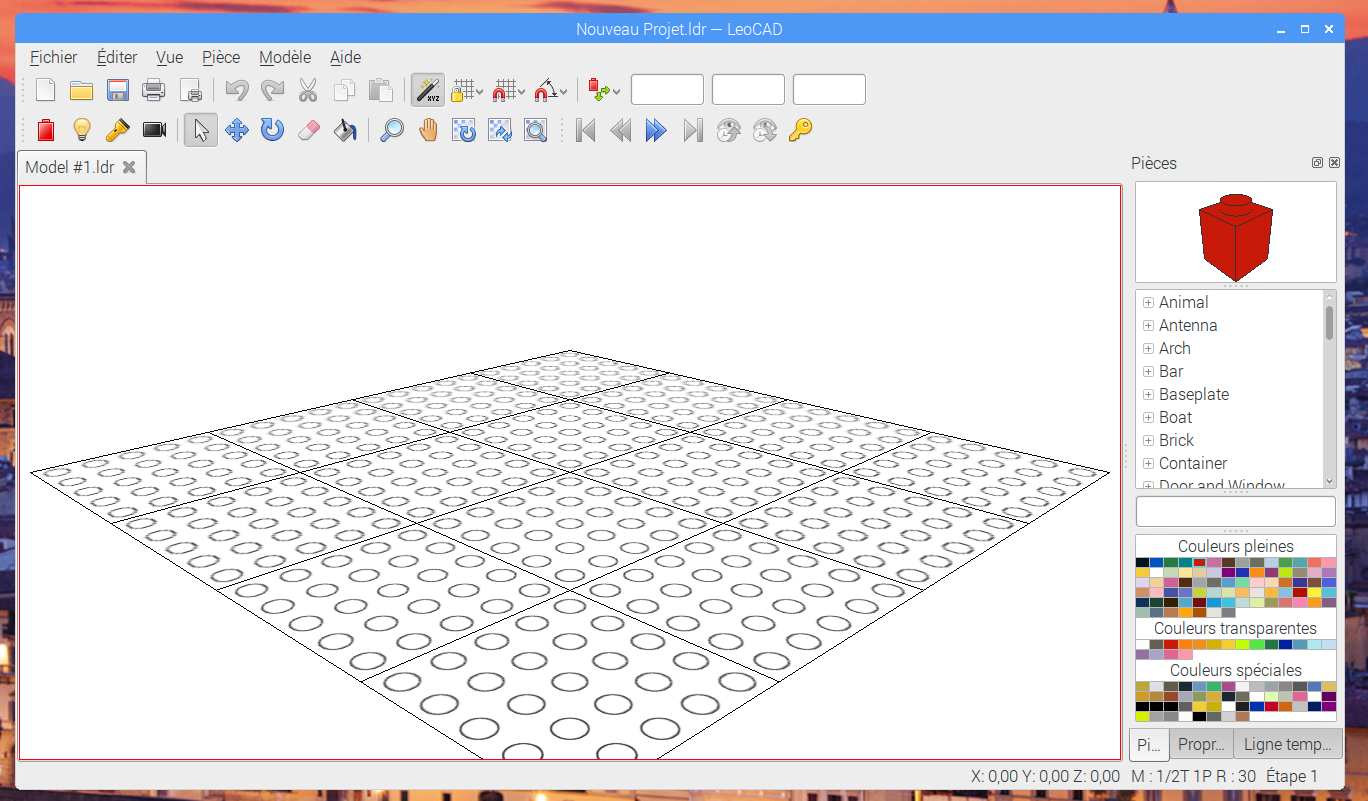Activate the Rotate tool
Viewport: 1368px width, 801px height.
pos(273,130)
